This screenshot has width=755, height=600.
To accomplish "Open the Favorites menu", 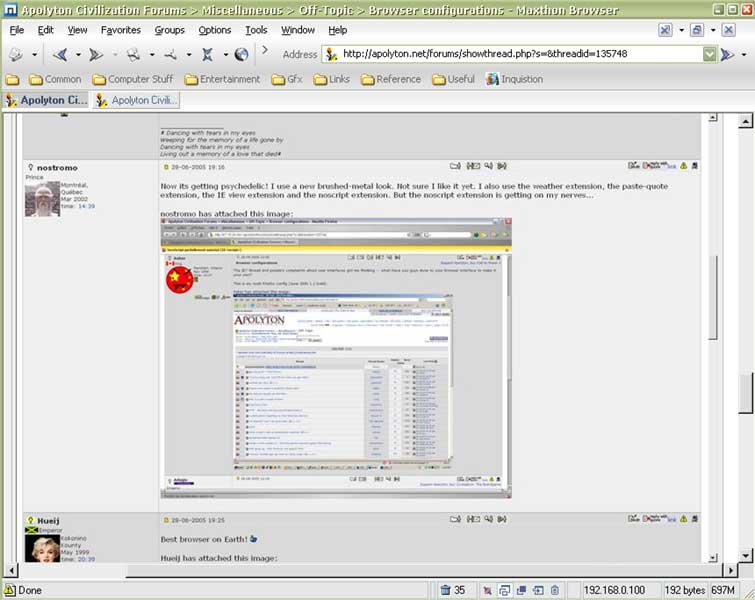I will 120,30.
